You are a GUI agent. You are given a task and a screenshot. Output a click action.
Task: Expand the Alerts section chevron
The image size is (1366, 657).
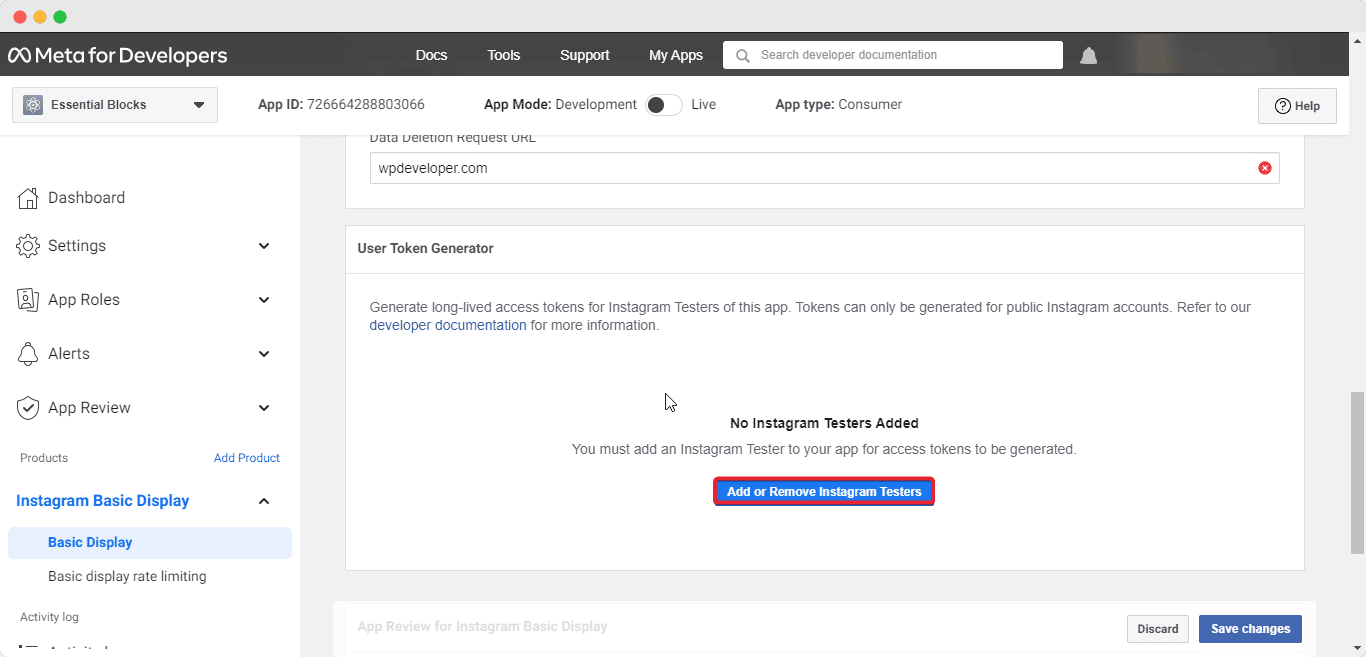click(264, 354)
